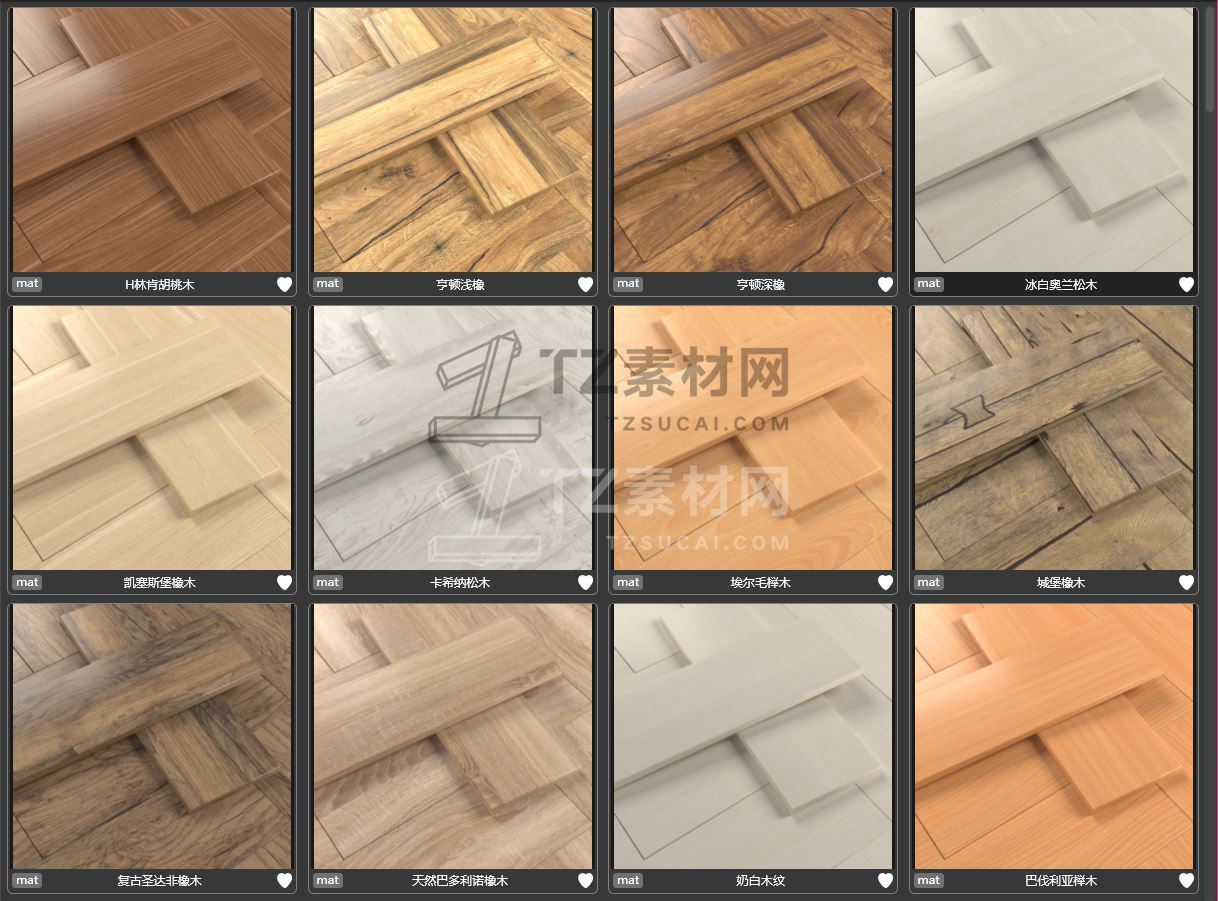
Task: Select the 复古圣达非橡木 vintage oak thumbnail
Action: pos(152,736)
